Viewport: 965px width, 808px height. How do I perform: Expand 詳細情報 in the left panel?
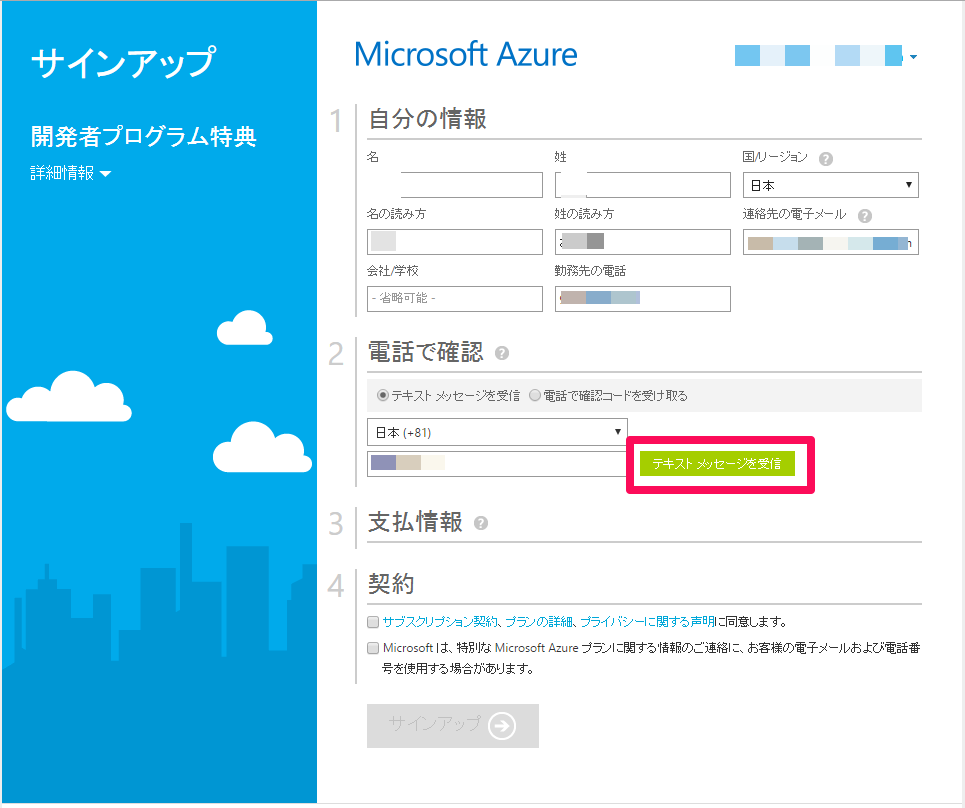[x=71, y=173]
